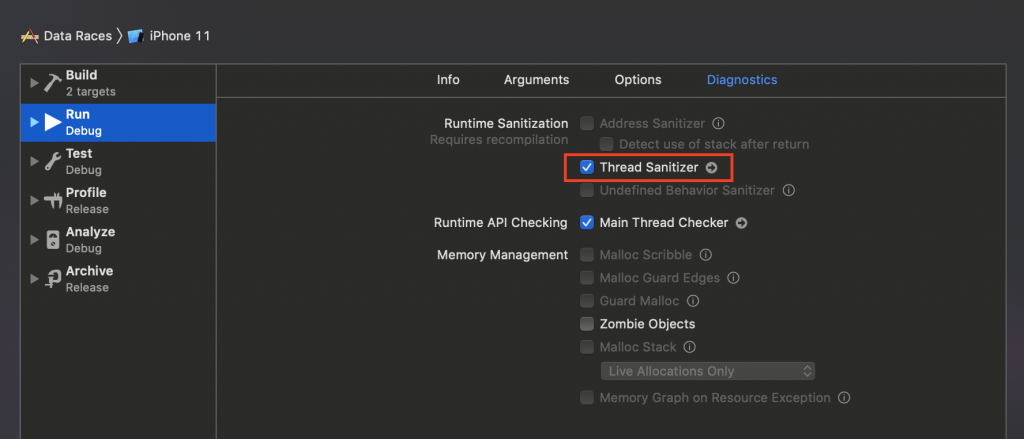Screen dimensions: 1024x439
Task: Disable the Thread Sanitizer checkbox
Action: 587,168
